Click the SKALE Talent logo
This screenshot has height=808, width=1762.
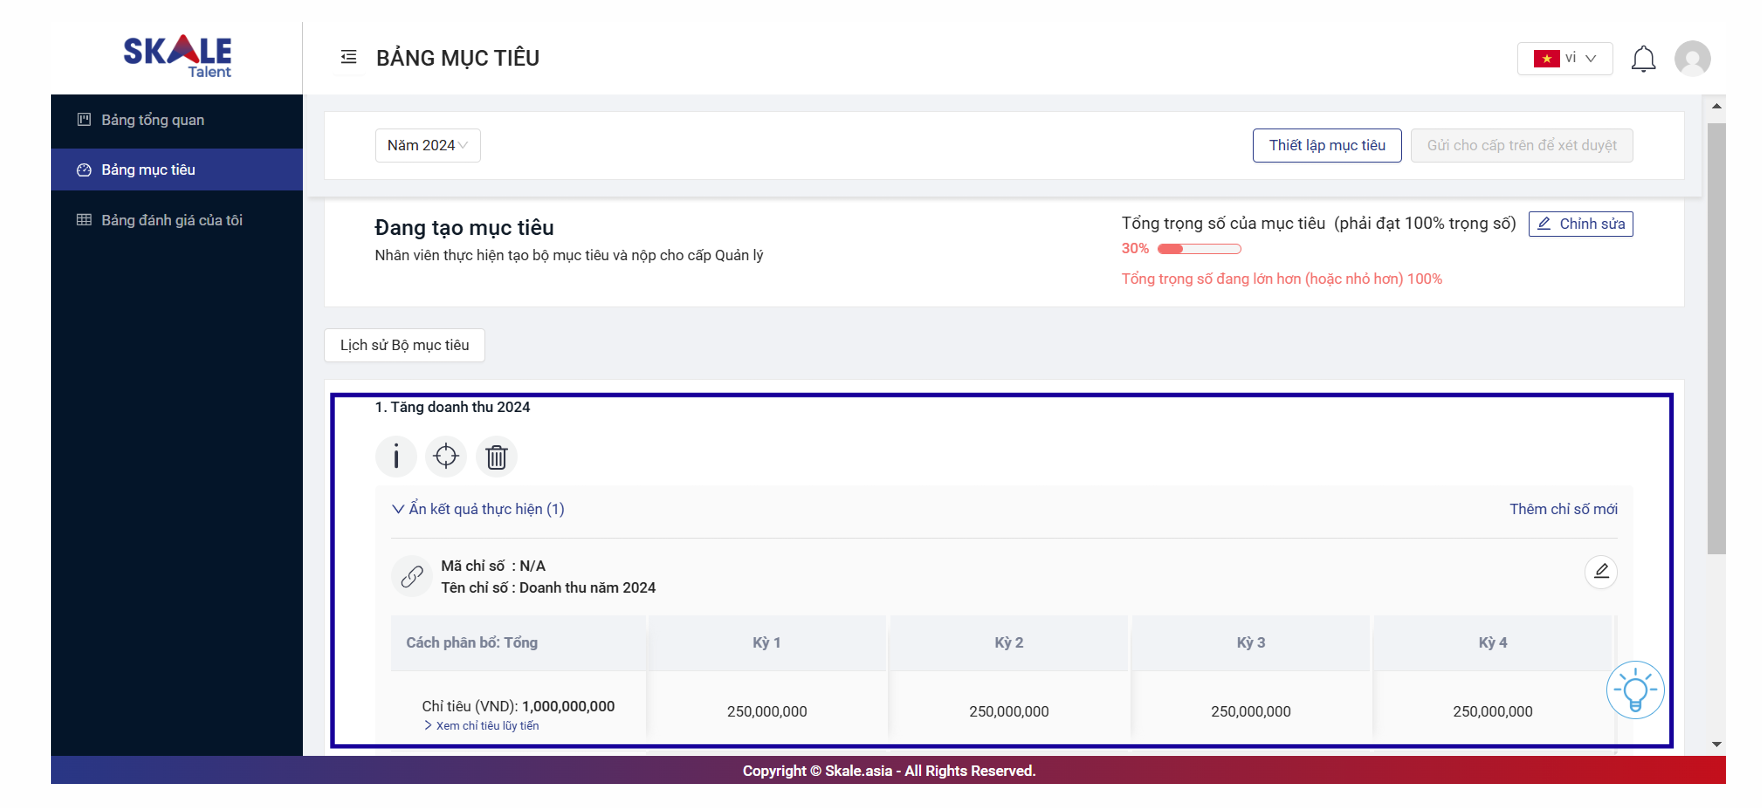pos(178,55)
